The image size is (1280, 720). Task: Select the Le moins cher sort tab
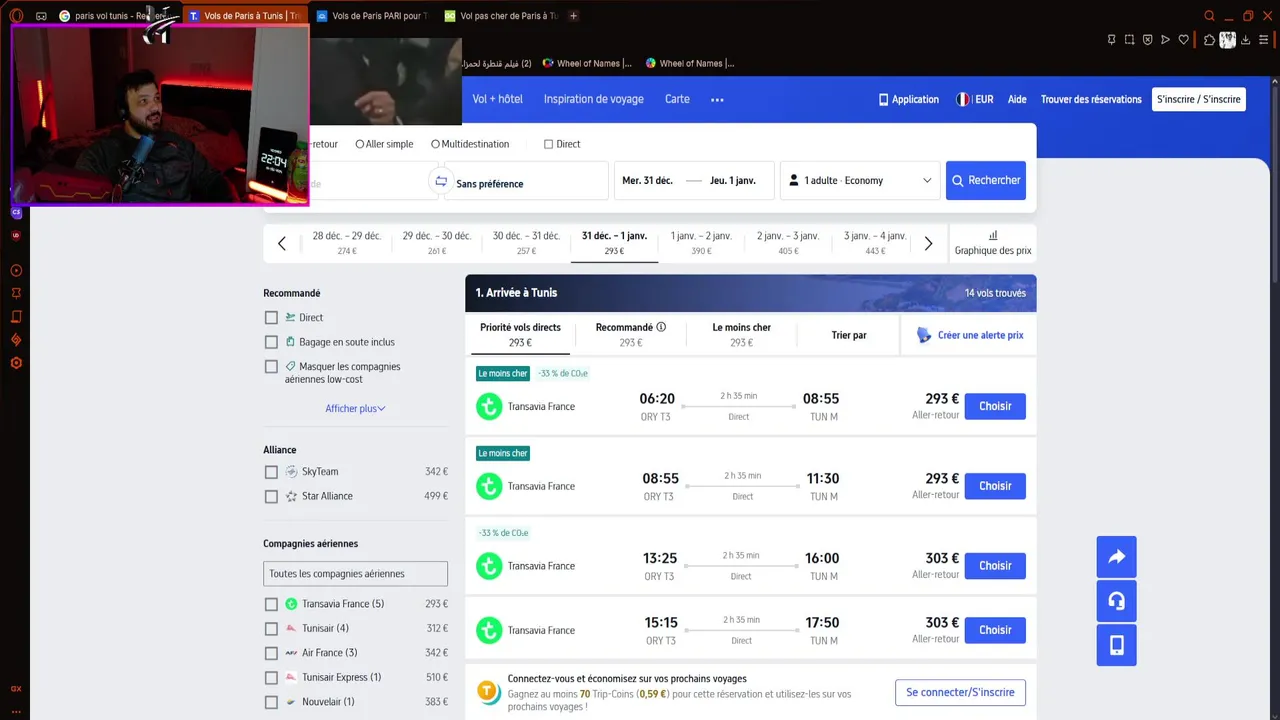pyautogui.click(x=741, y=335)
